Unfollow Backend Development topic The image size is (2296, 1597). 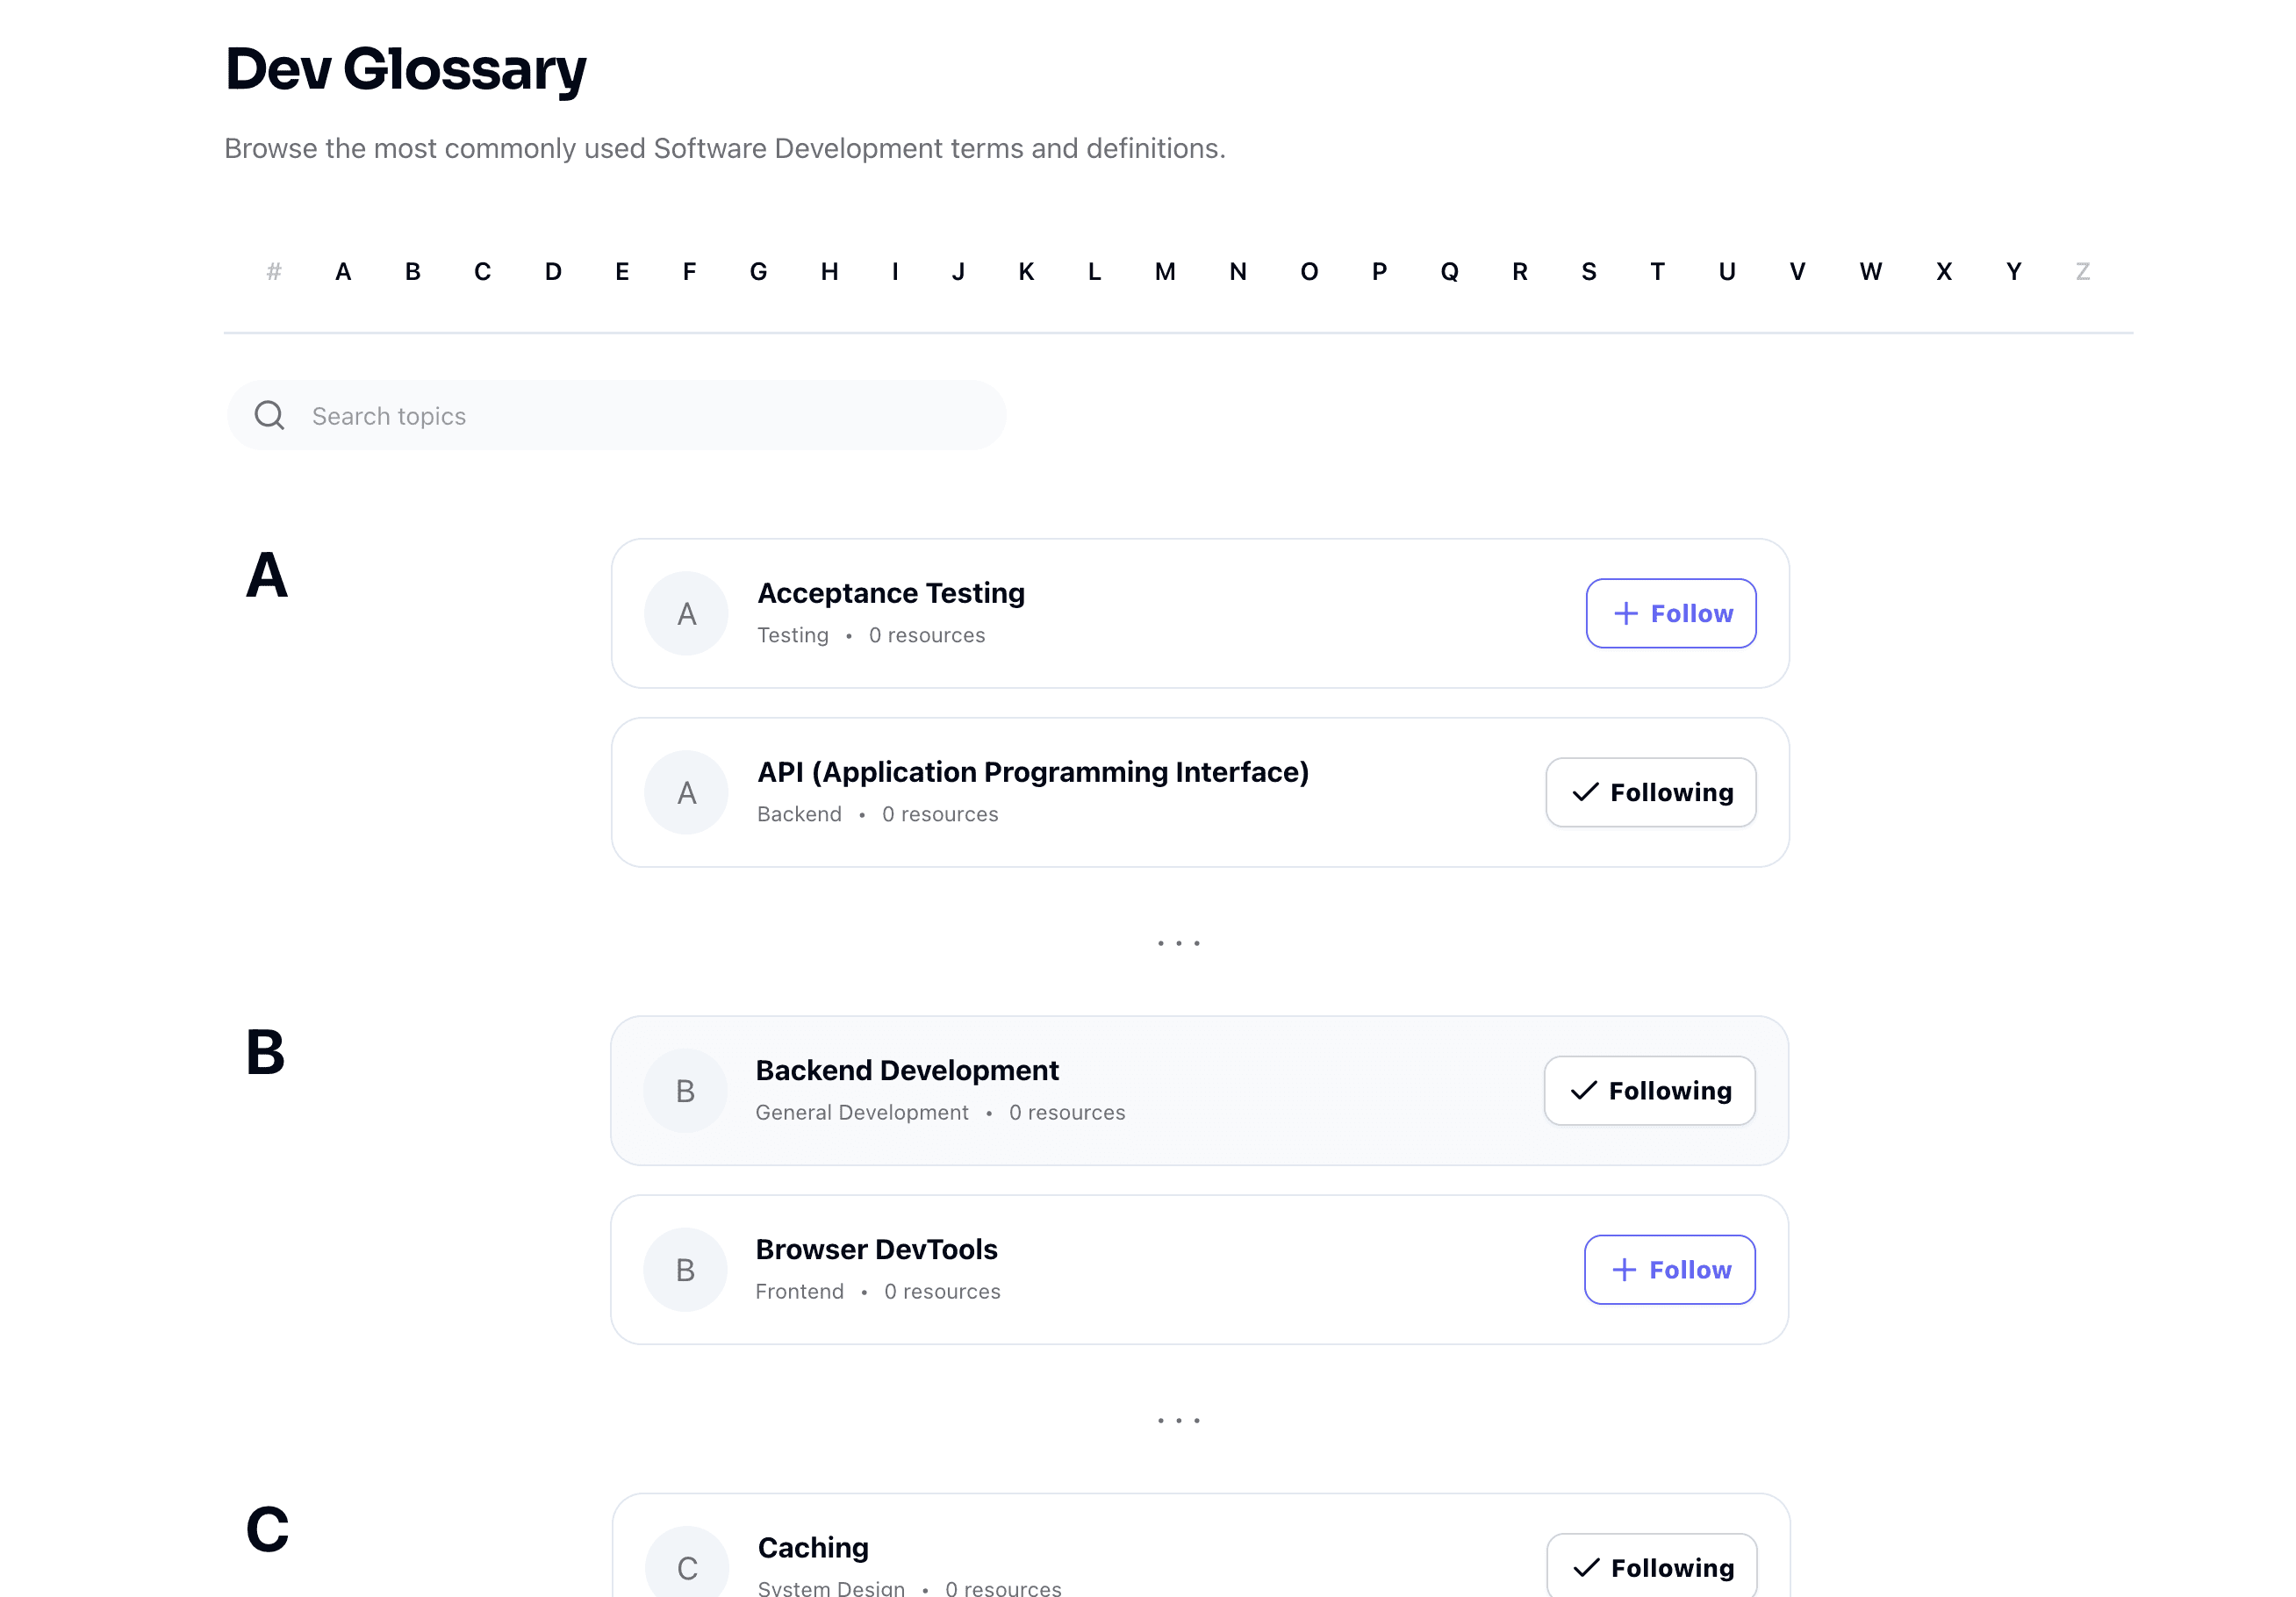coord(1649,1090)
